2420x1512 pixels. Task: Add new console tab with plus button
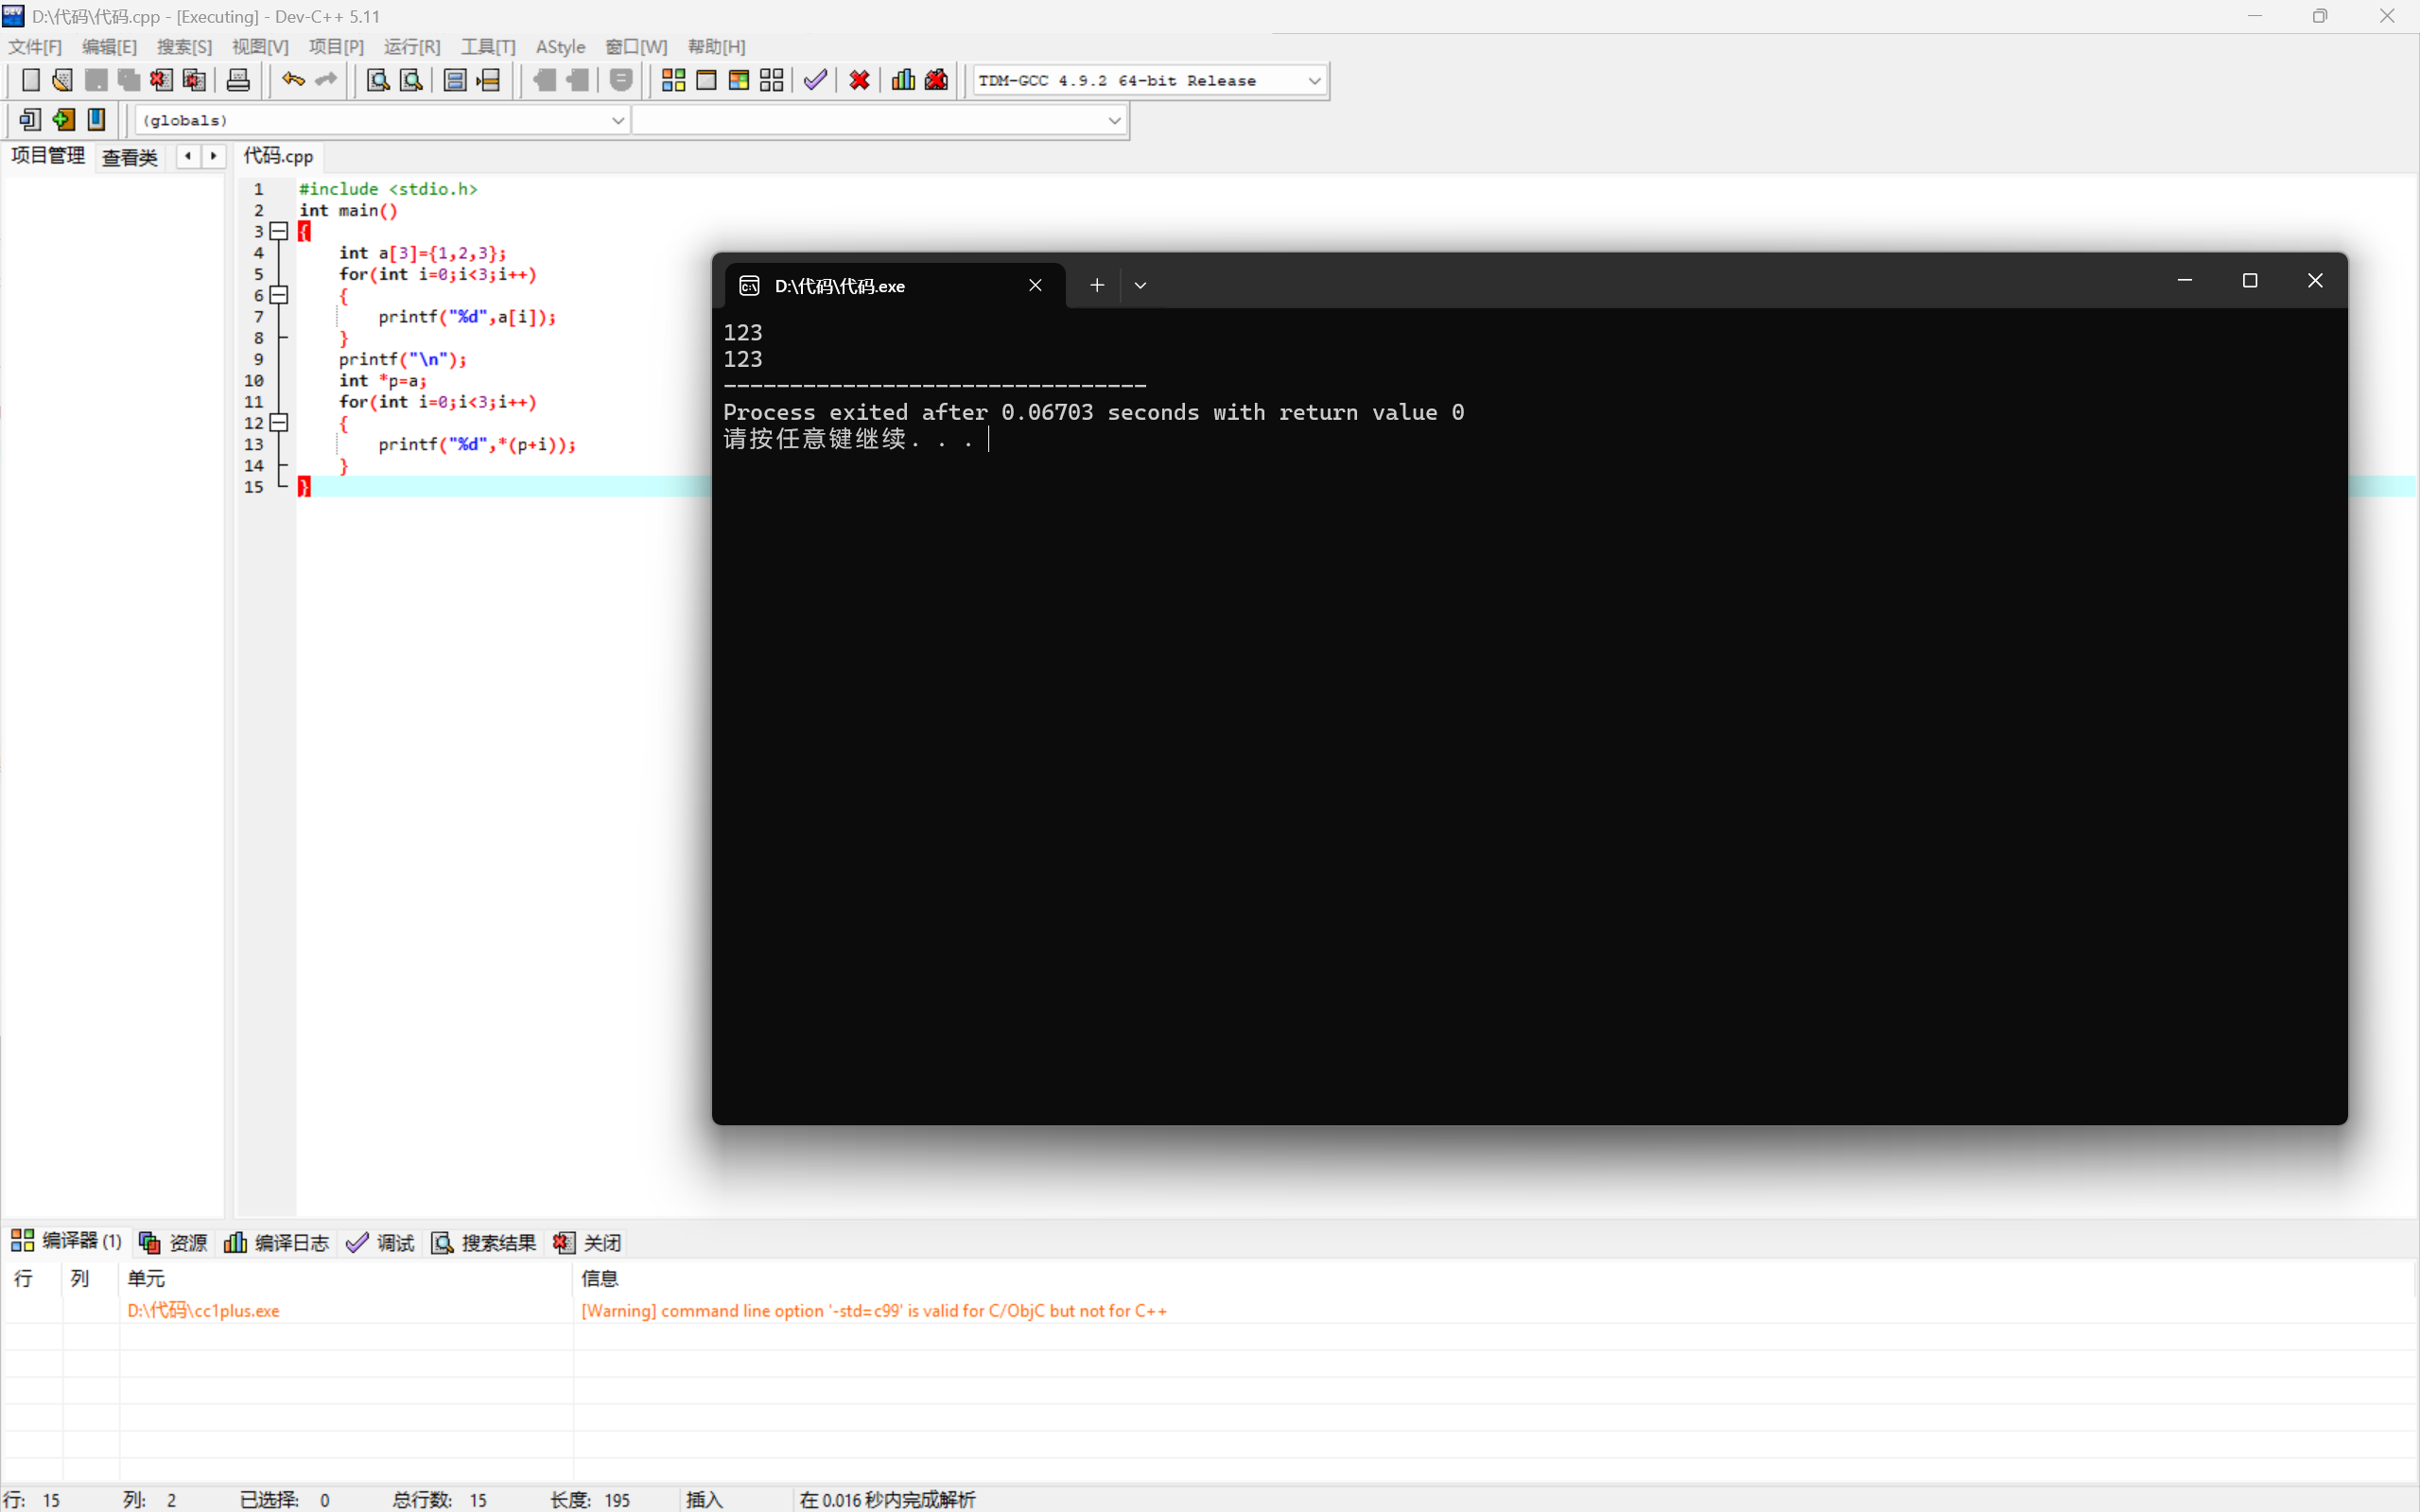1097,286
